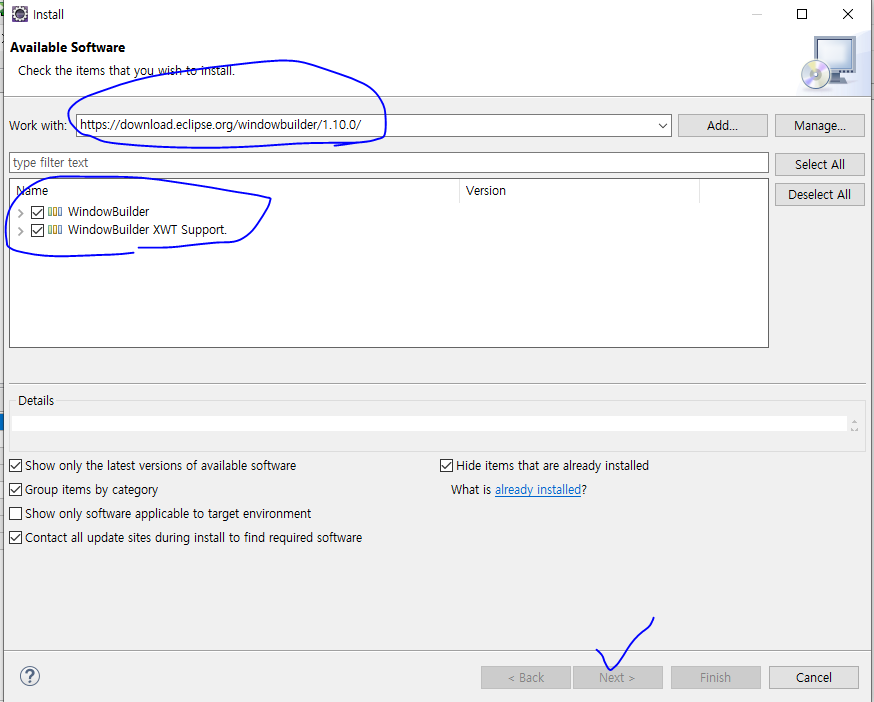The width and height of the screenshot is (874, 702).
Task: Click the Name column header
Action: [235, 191]
